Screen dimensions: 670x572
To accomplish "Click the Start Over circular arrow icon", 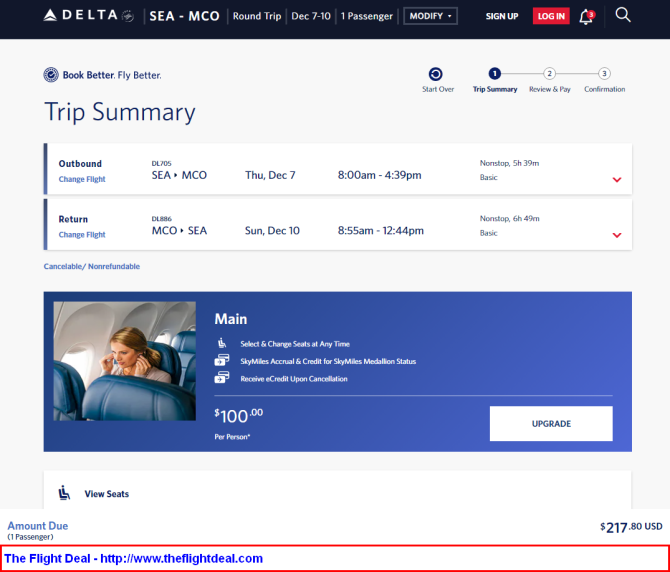I will (x=435, y=74).
